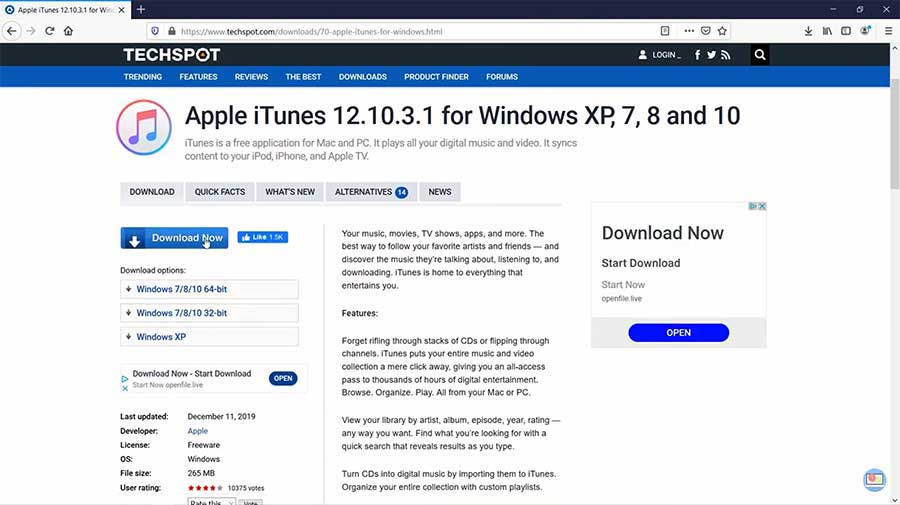Switch to QUICK FACTS tab
This screenshot has height=505, width=900.
point(220,192)
